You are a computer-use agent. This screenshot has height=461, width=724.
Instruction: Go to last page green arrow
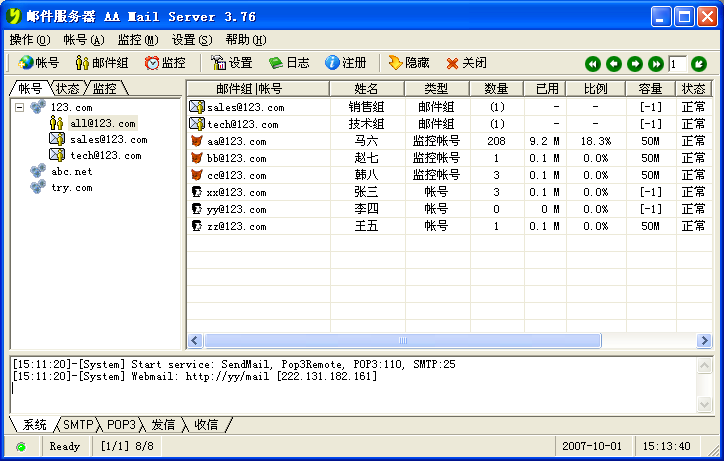pos(656,64)
